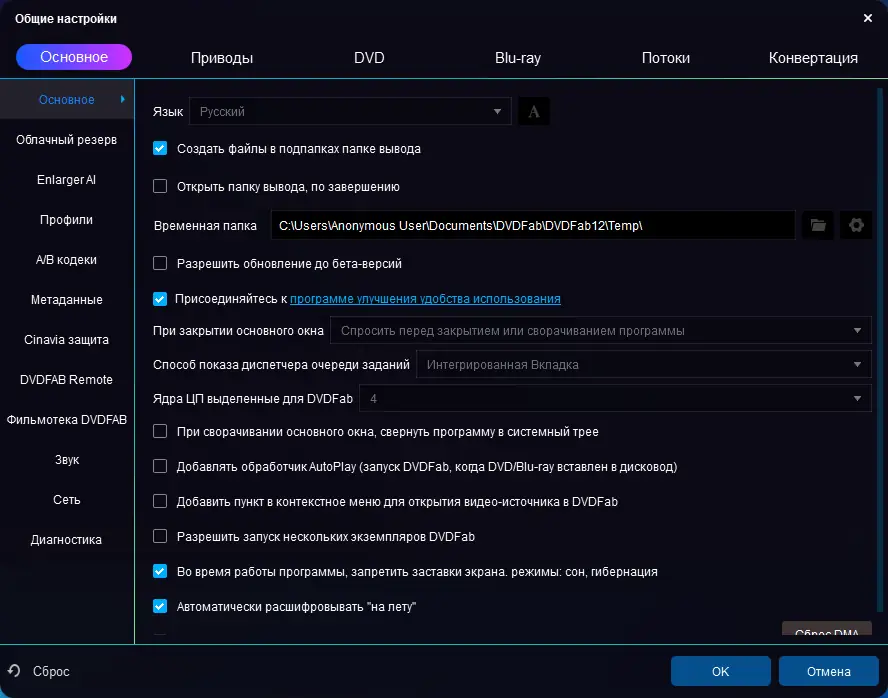
Task: Tick 'Разрешить обновление до бета-версий' checkbox
Action: [x=160, y=263]
